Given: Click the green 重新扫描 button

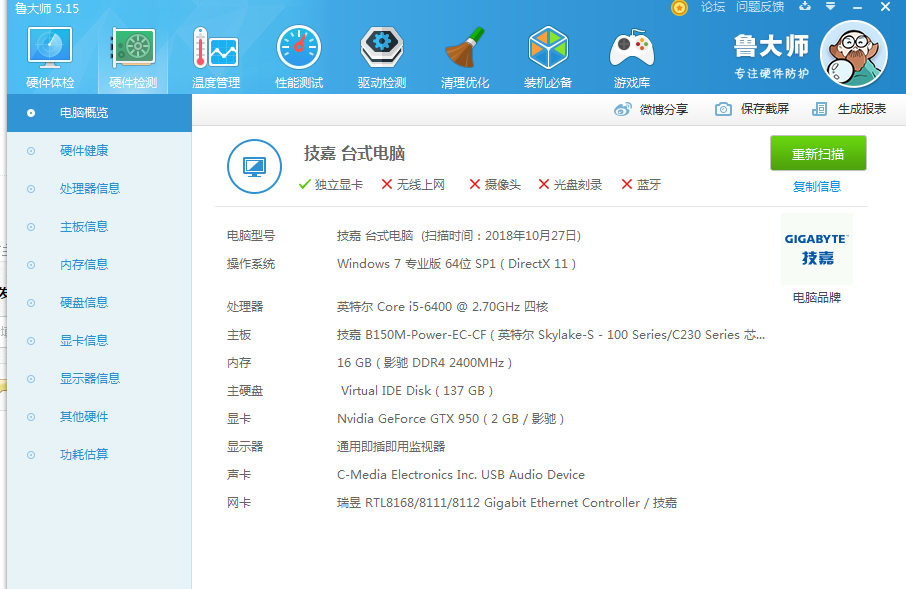Looking at the screenshot, I should point(818,153).
